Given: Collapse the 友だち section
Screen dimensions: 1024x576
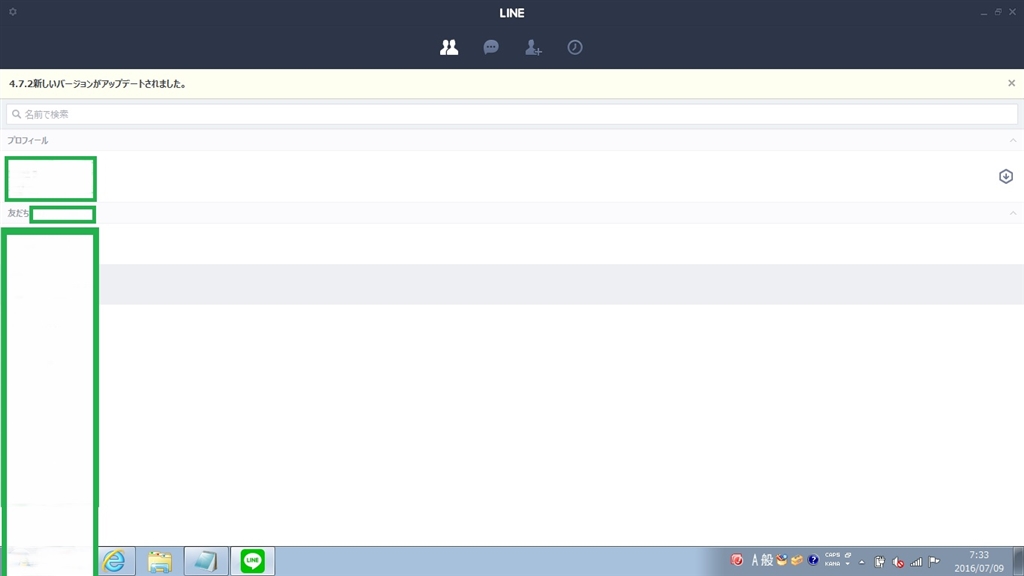Looking at the screenshot, I should pos(1013,214).
